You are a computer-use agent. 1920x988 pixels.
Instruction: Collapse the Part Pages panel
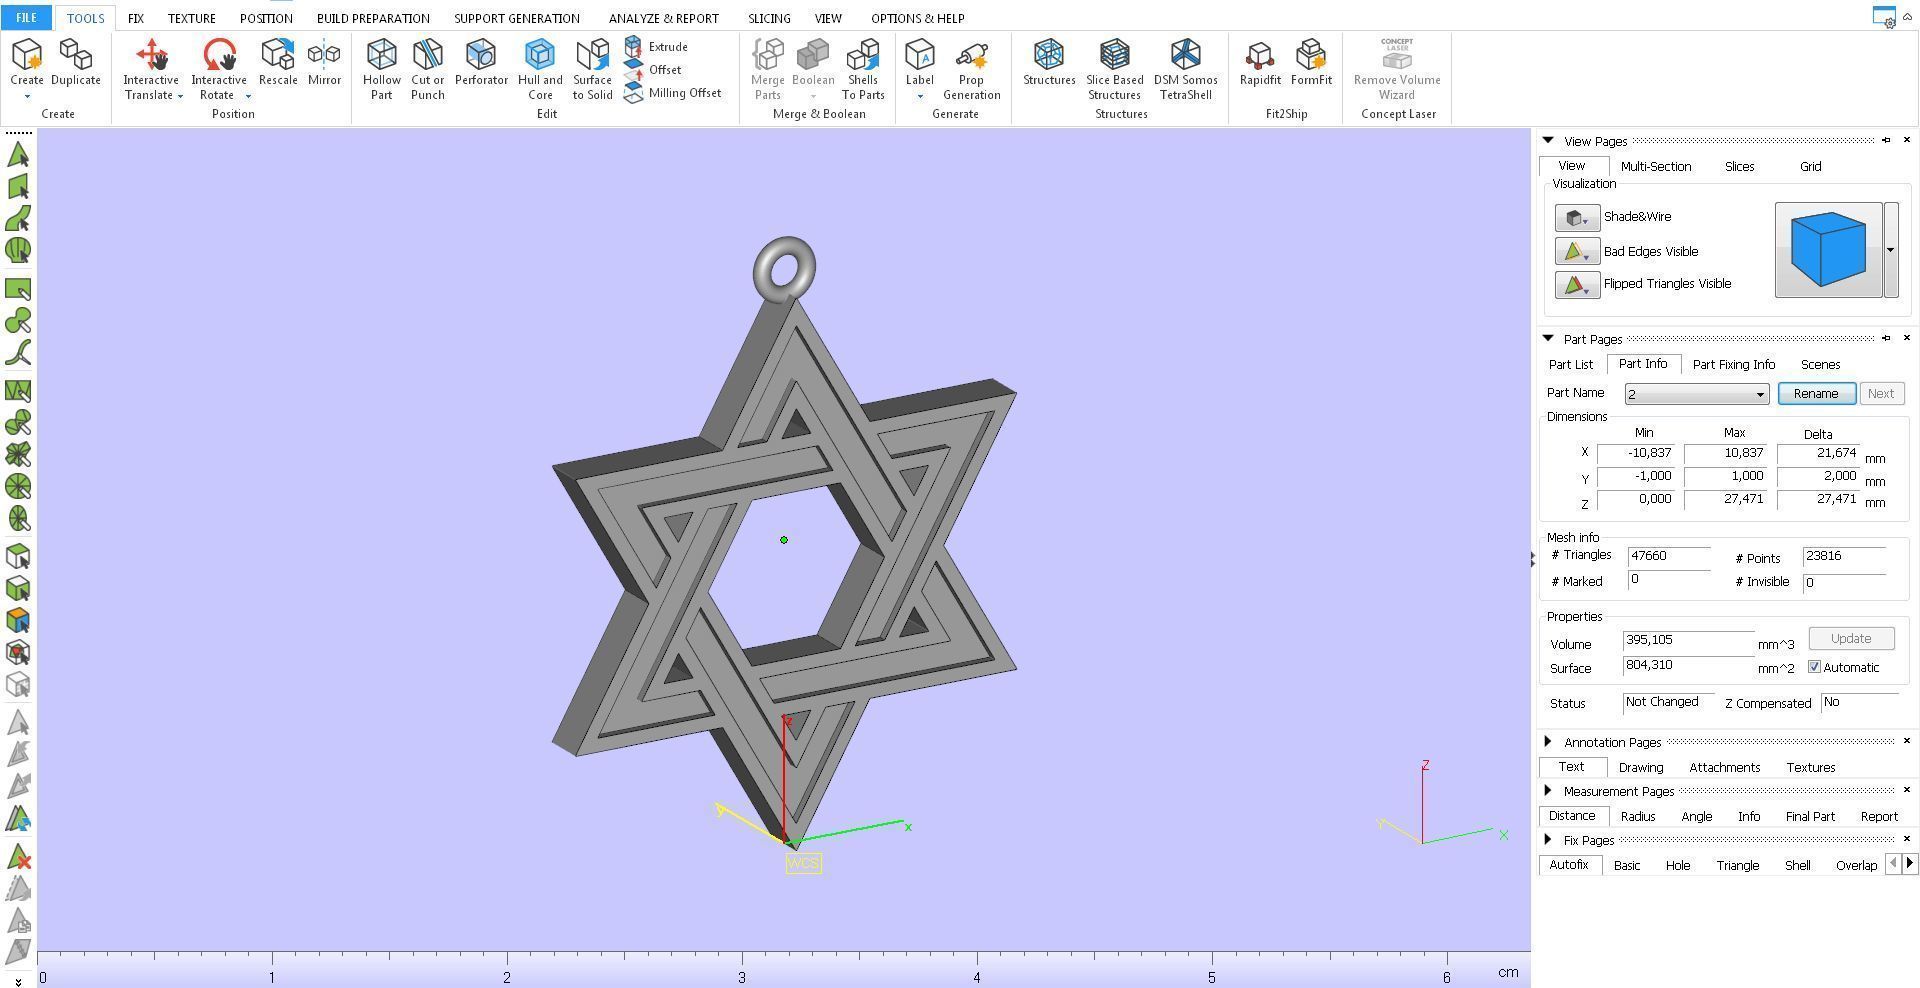point(1548,339)
